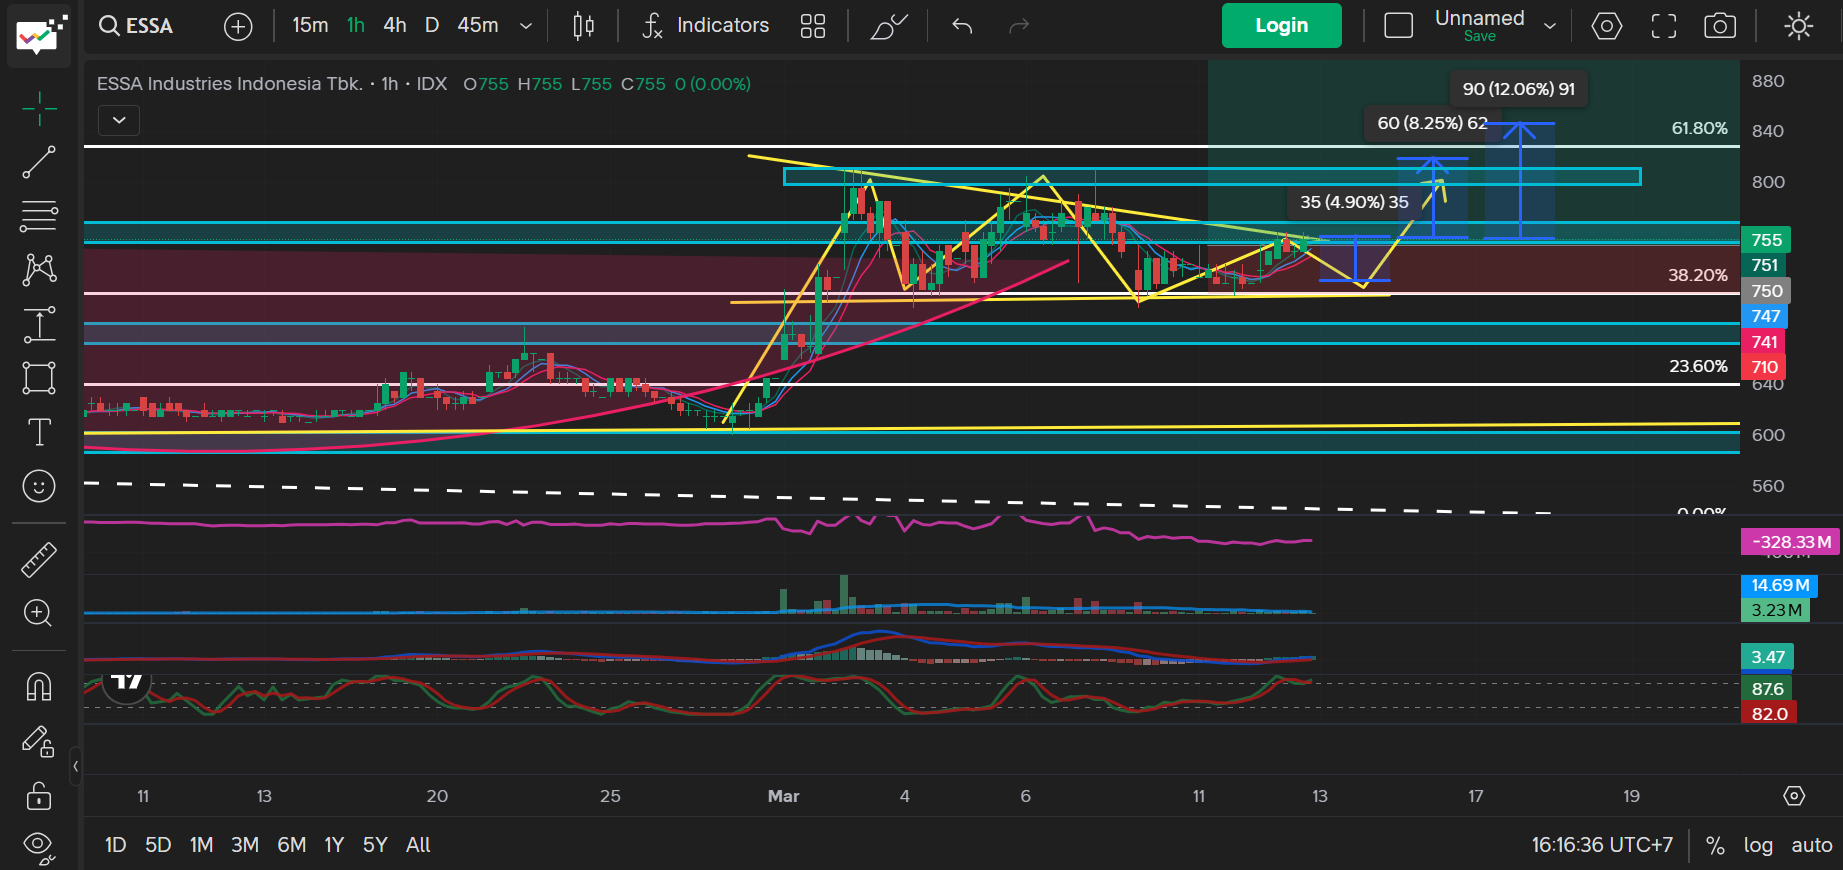Open the Unnamed layout dropdown arrow
Viewport: 1843px width, 870px height.
[x=1550, y=26]
